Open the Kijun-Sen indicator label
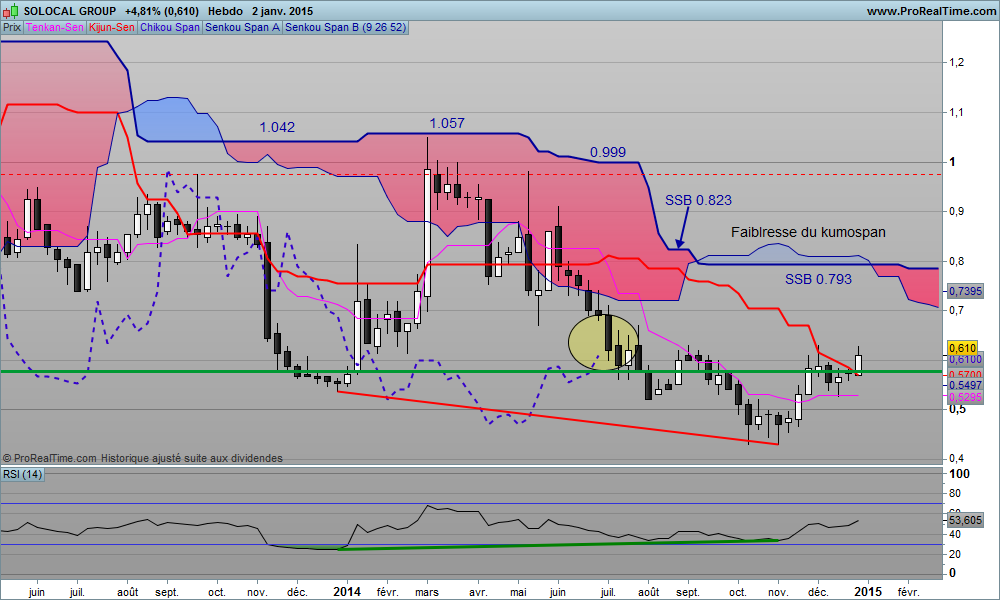 [112, 27]
